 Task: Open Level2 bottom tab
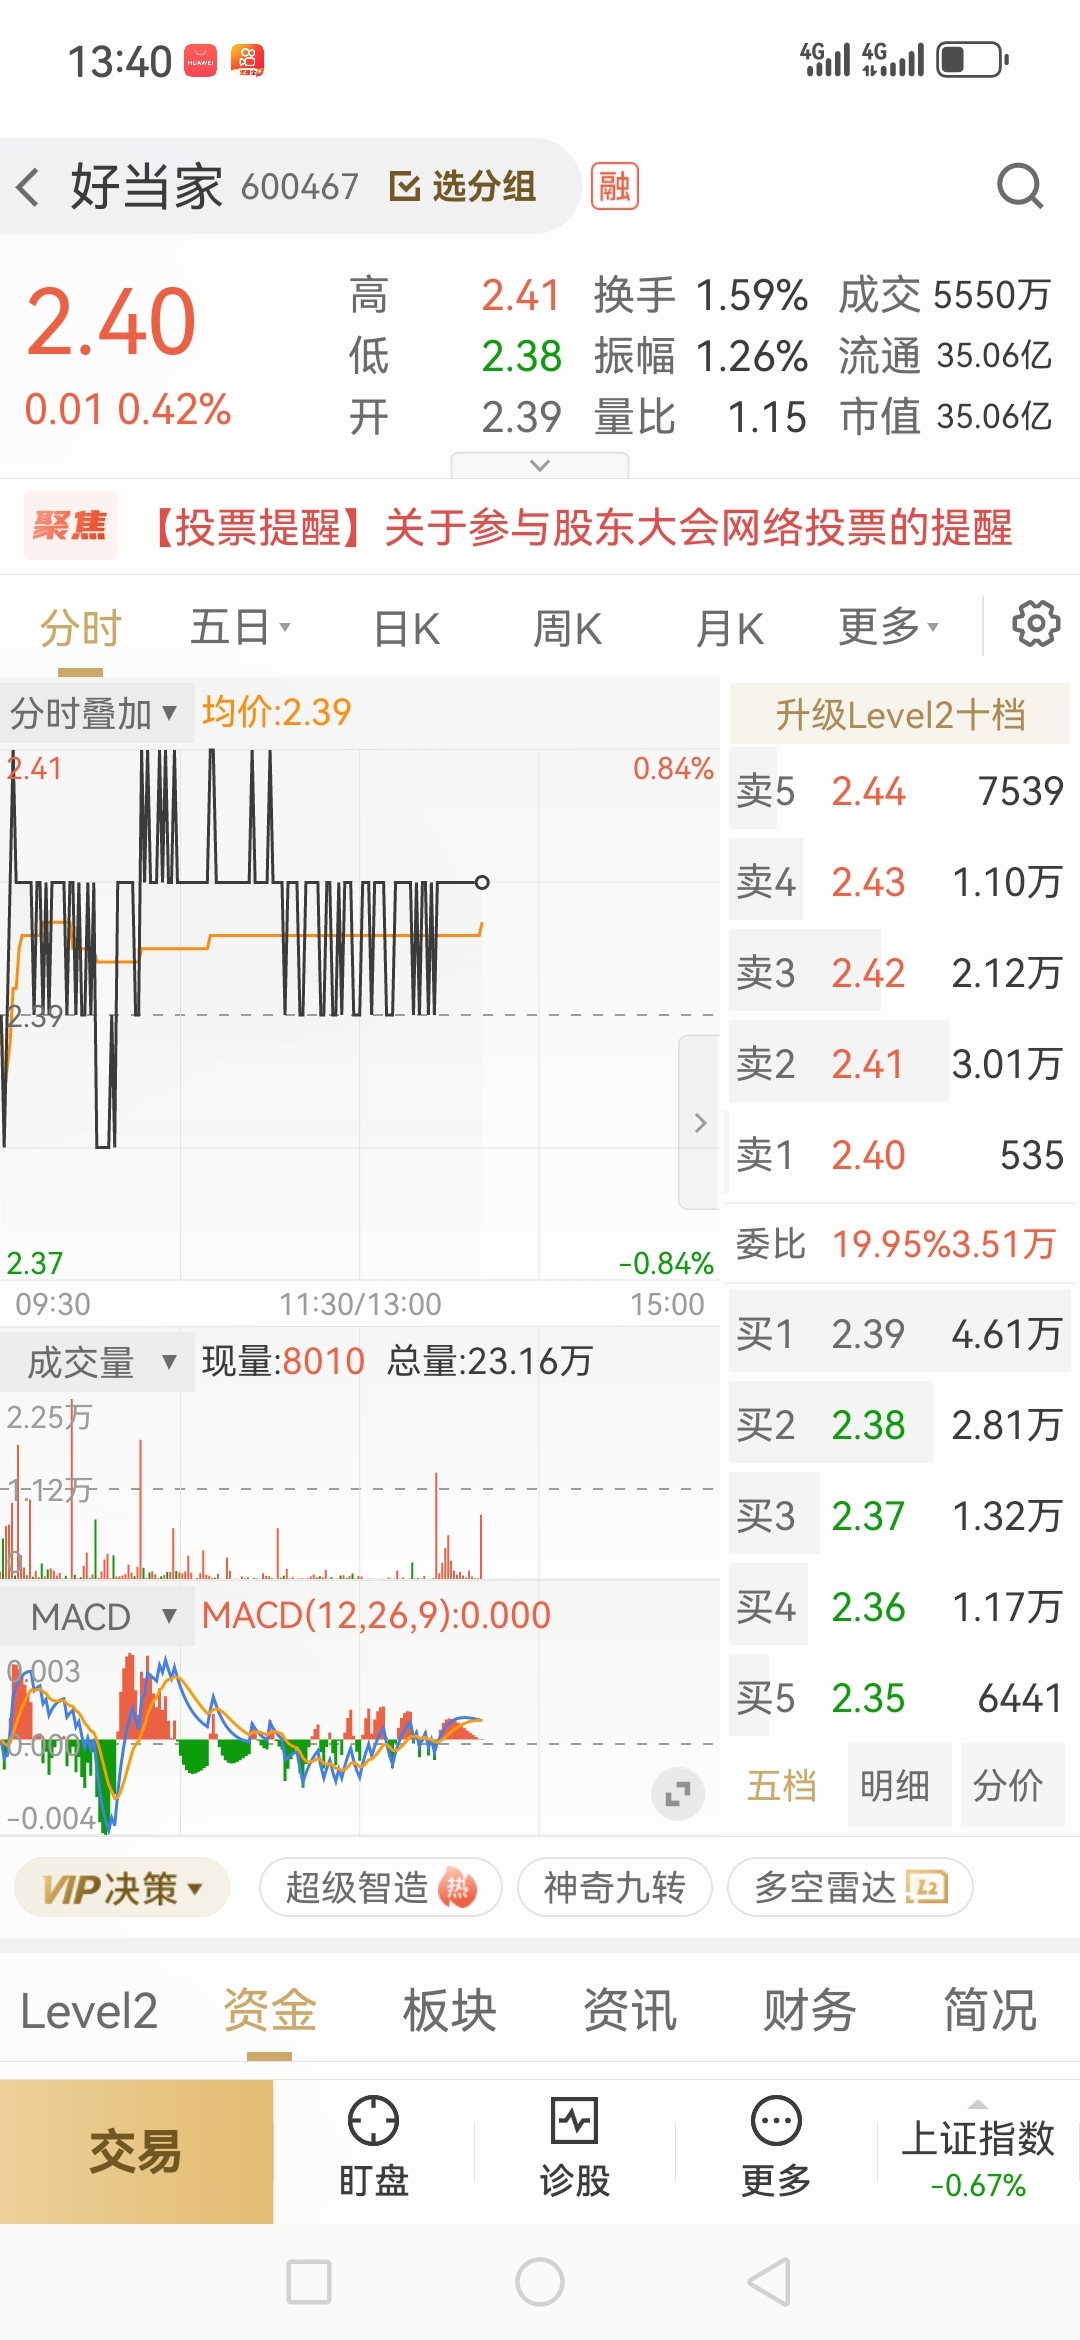point(89,2010)
